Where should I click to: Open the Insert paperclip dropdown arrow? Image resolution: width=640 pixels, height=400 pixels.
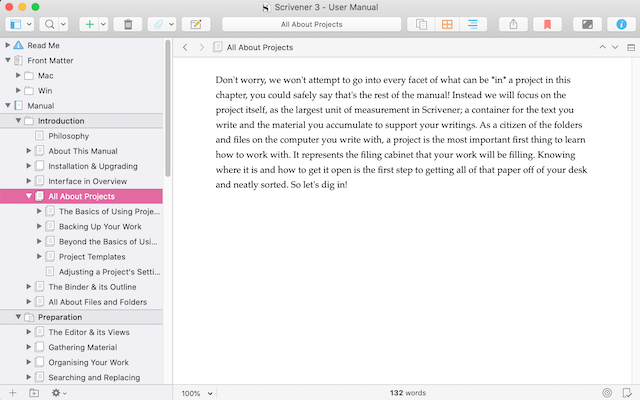(171, 24)
